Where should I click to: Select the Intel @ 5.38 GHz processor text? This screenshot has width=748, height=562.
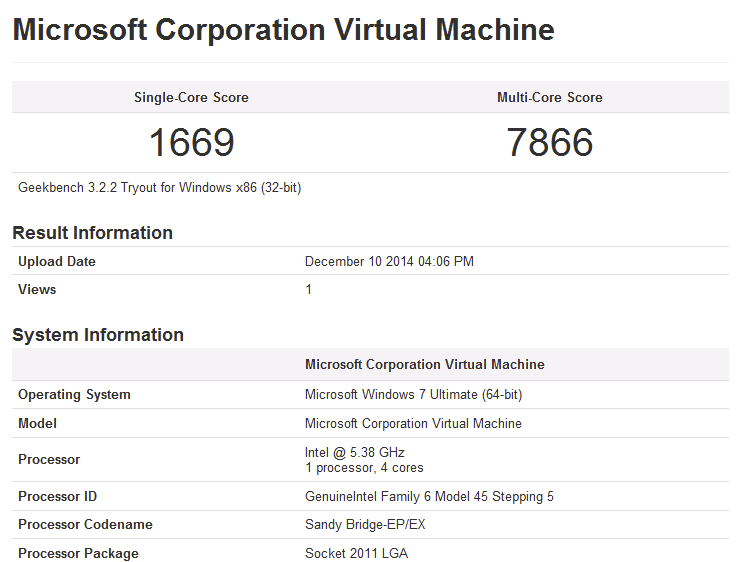click(x=354, y=452)
